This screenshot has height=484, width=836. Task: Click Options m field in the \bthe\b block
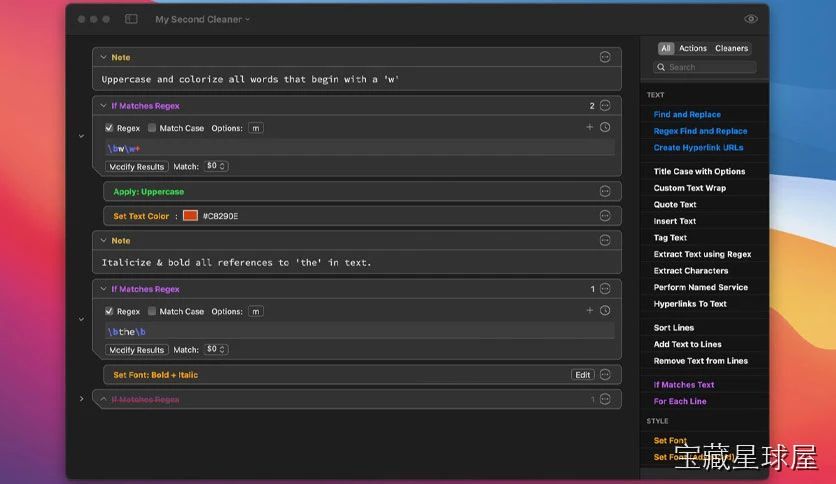pos(256,311)
